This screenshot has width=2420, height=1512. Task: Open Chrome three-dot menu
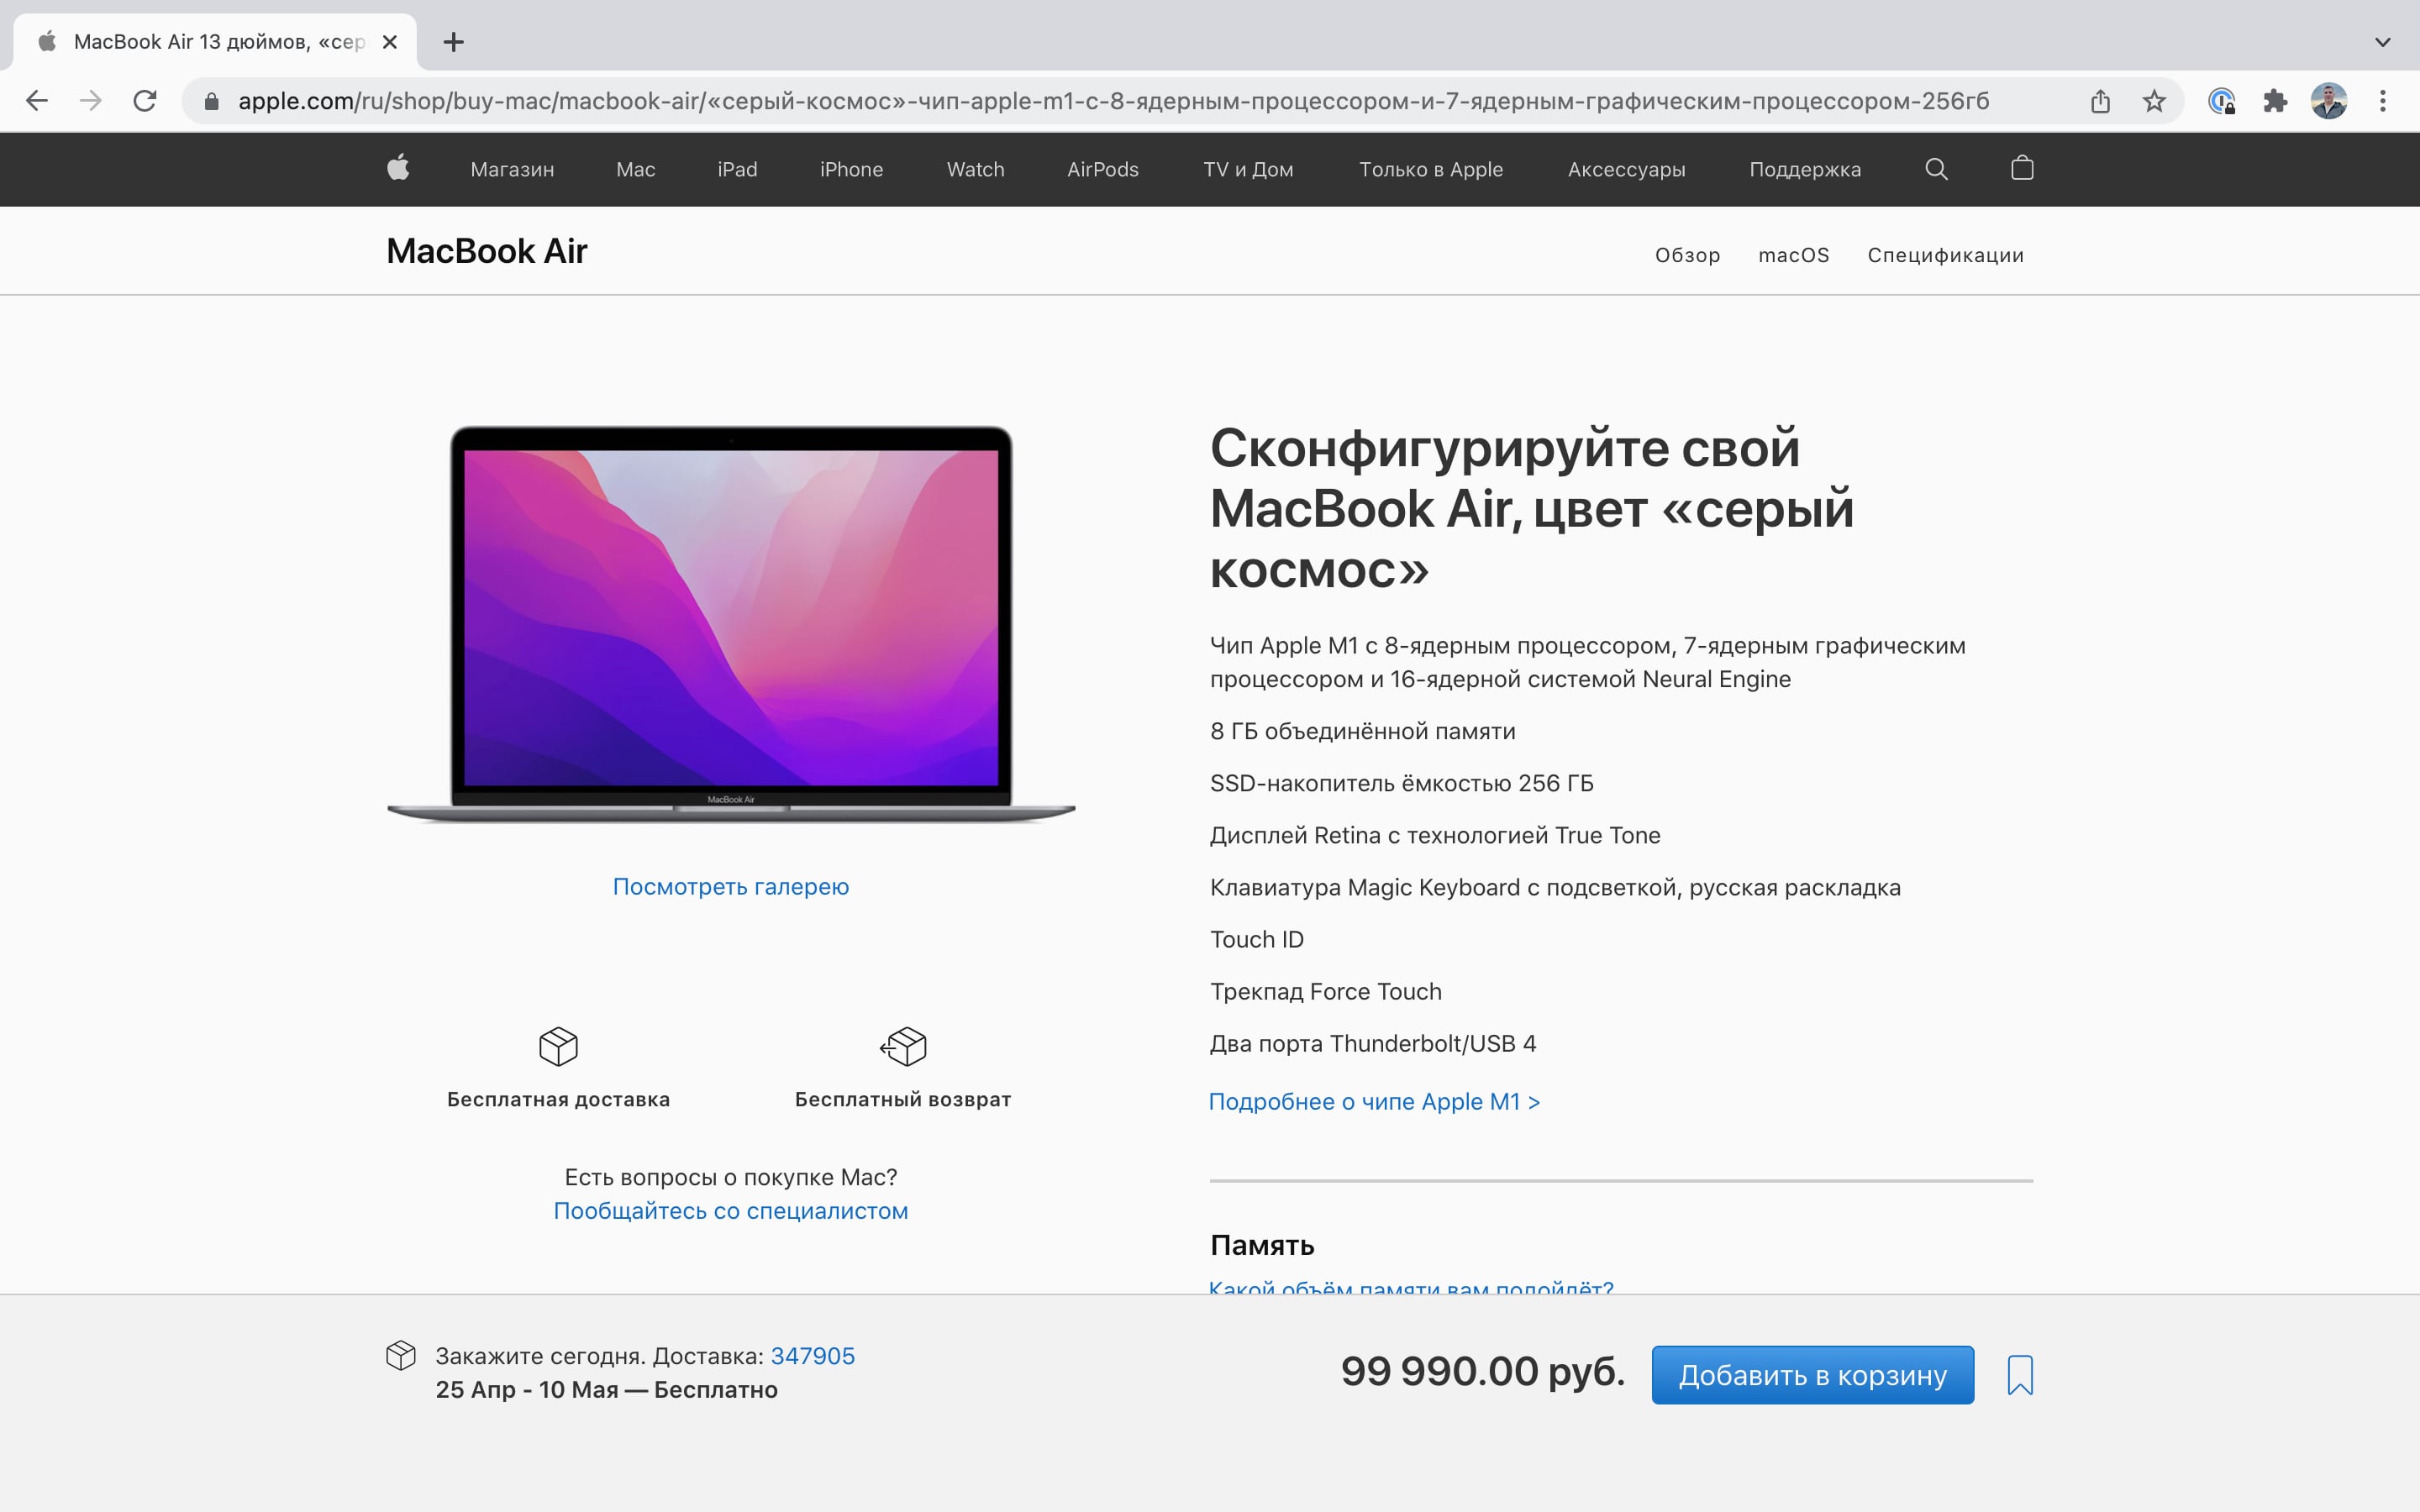click(x=2383, y=101)
